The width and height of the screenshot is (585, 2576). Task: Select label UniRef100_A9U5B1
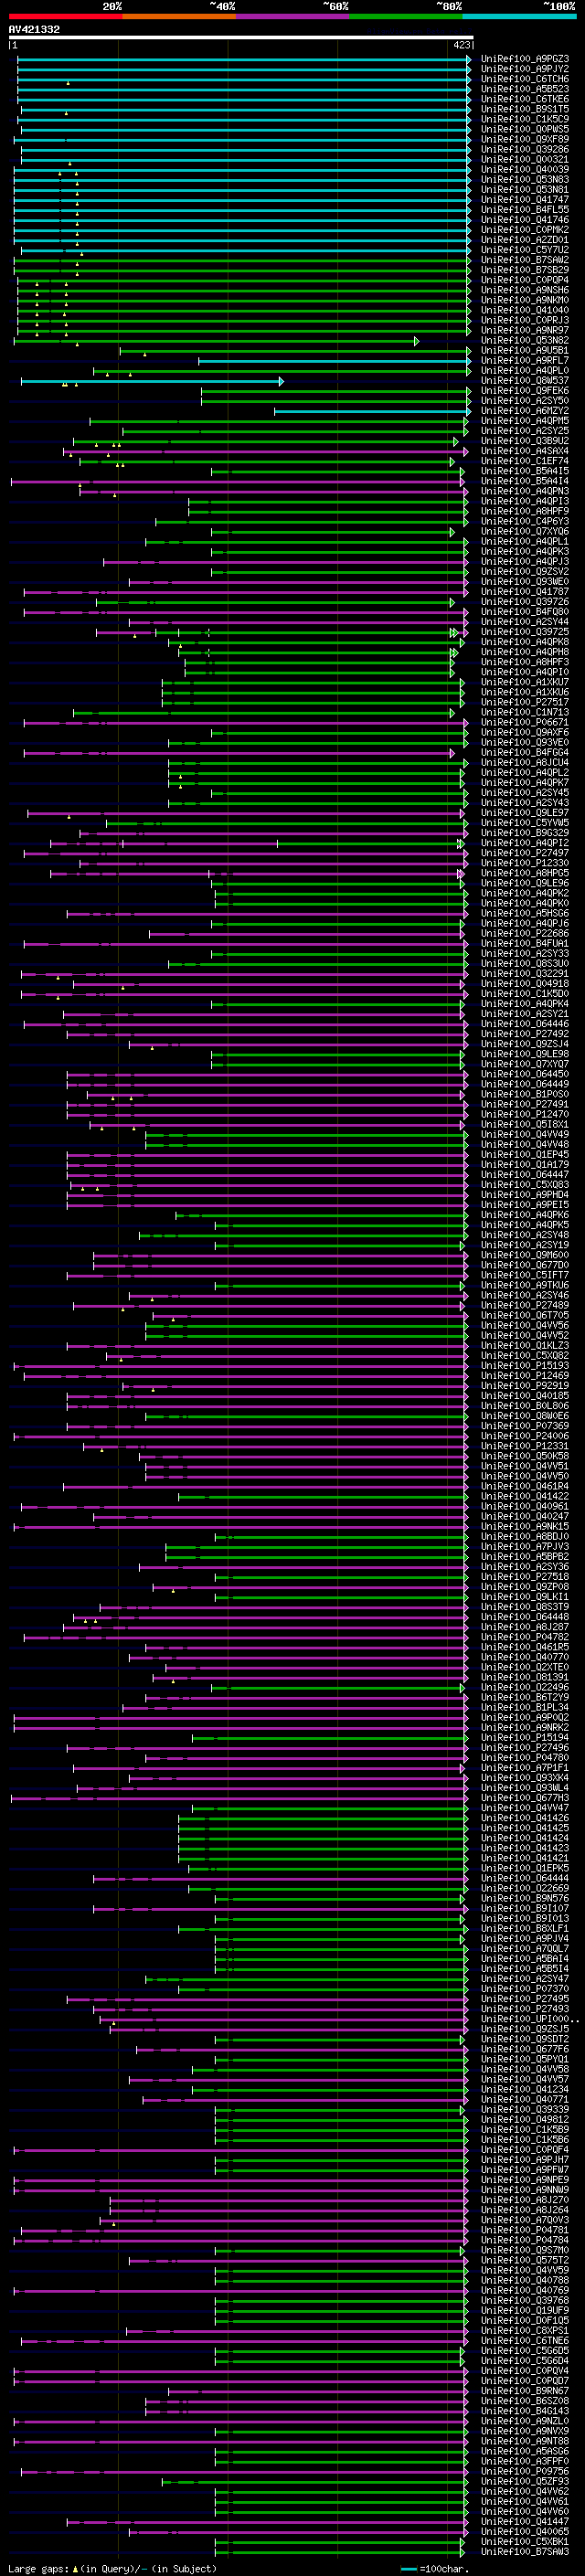tap(525, 350)
